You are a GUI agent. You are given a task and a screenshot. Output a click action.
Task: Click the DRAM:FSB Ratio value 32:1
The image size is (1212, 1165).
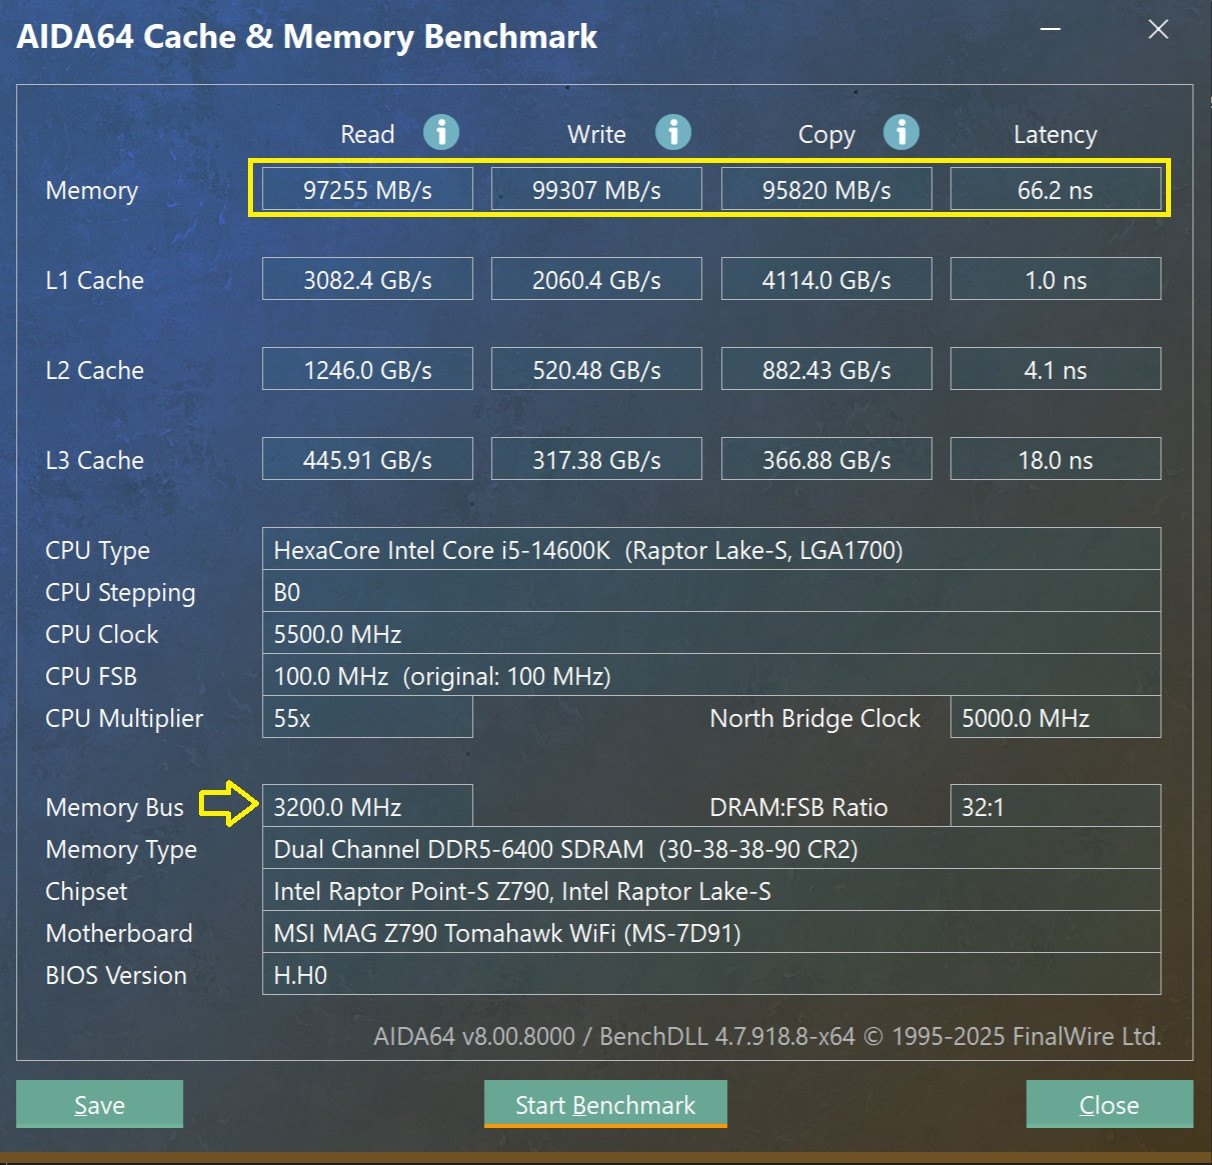pyautogui.click(x=1055, y=806)
